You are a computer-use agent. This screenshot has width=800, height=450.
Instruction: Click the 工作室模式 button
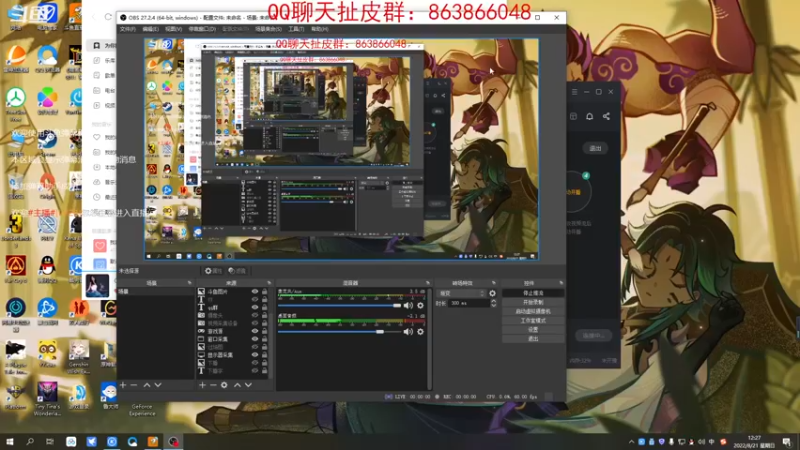[533, 320]
